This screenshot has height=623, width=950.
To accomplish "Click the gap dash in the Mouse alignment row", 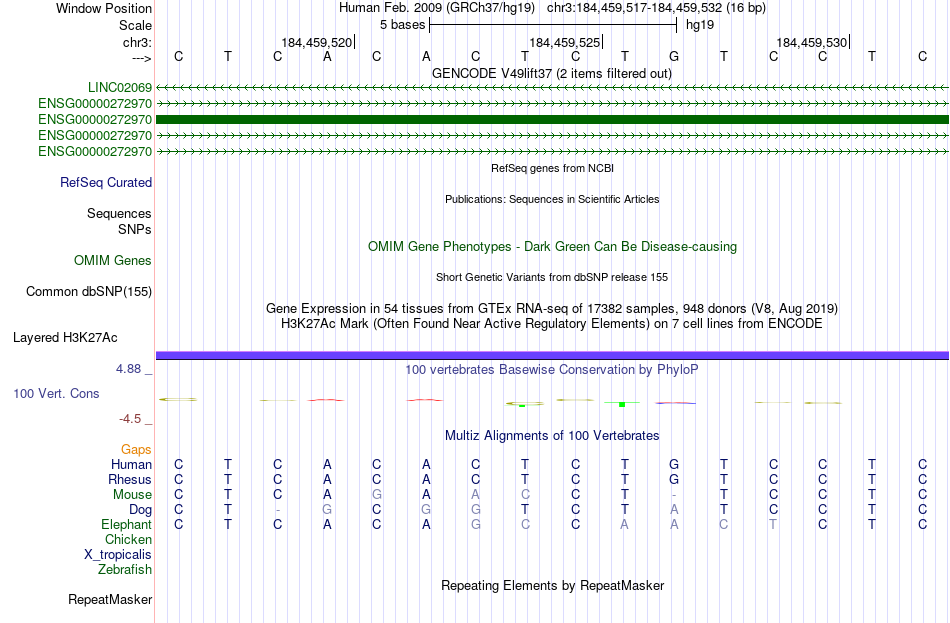I will point(674,495).
